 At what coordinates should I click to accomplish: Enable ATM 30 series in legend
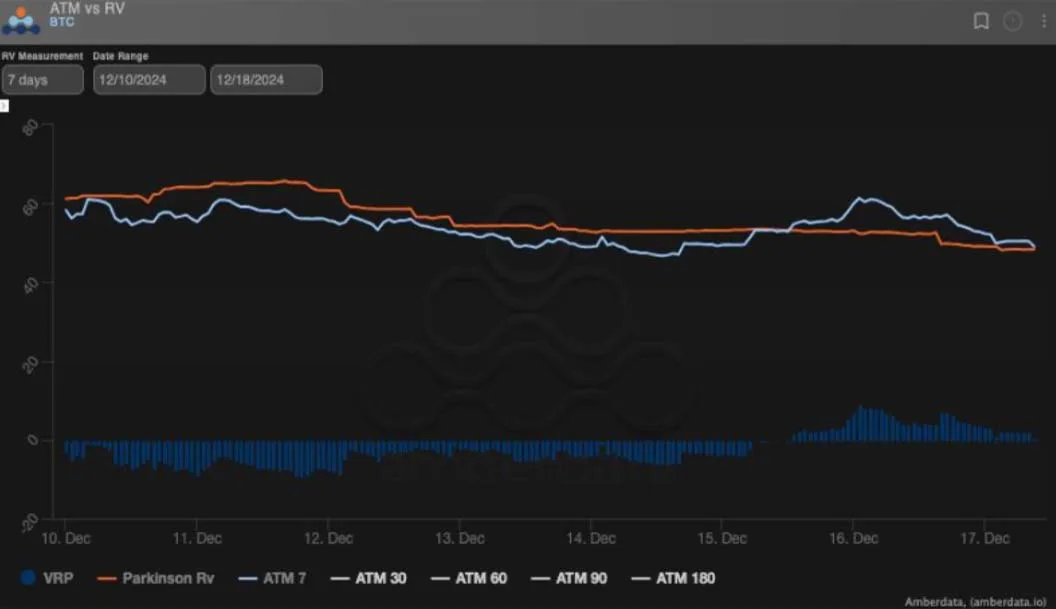368,578
